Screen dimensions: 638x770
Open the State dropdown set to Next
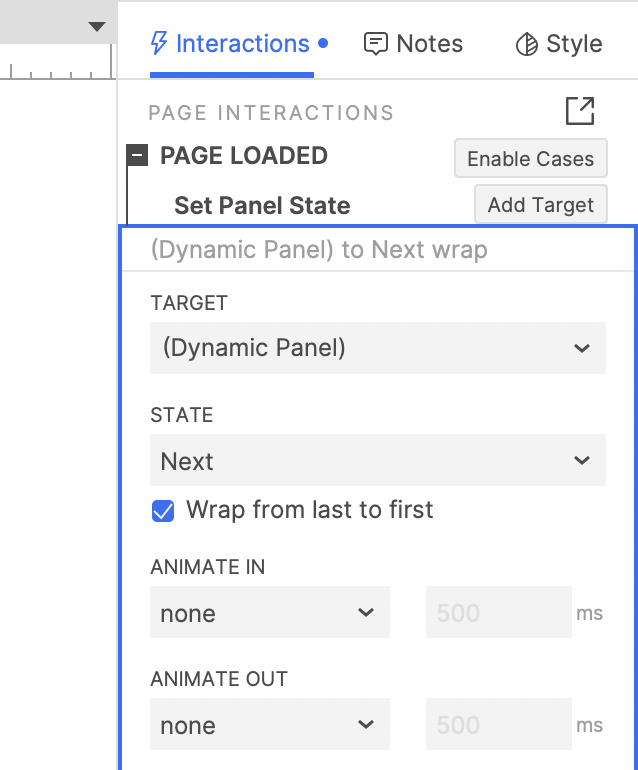coord(377,461)
